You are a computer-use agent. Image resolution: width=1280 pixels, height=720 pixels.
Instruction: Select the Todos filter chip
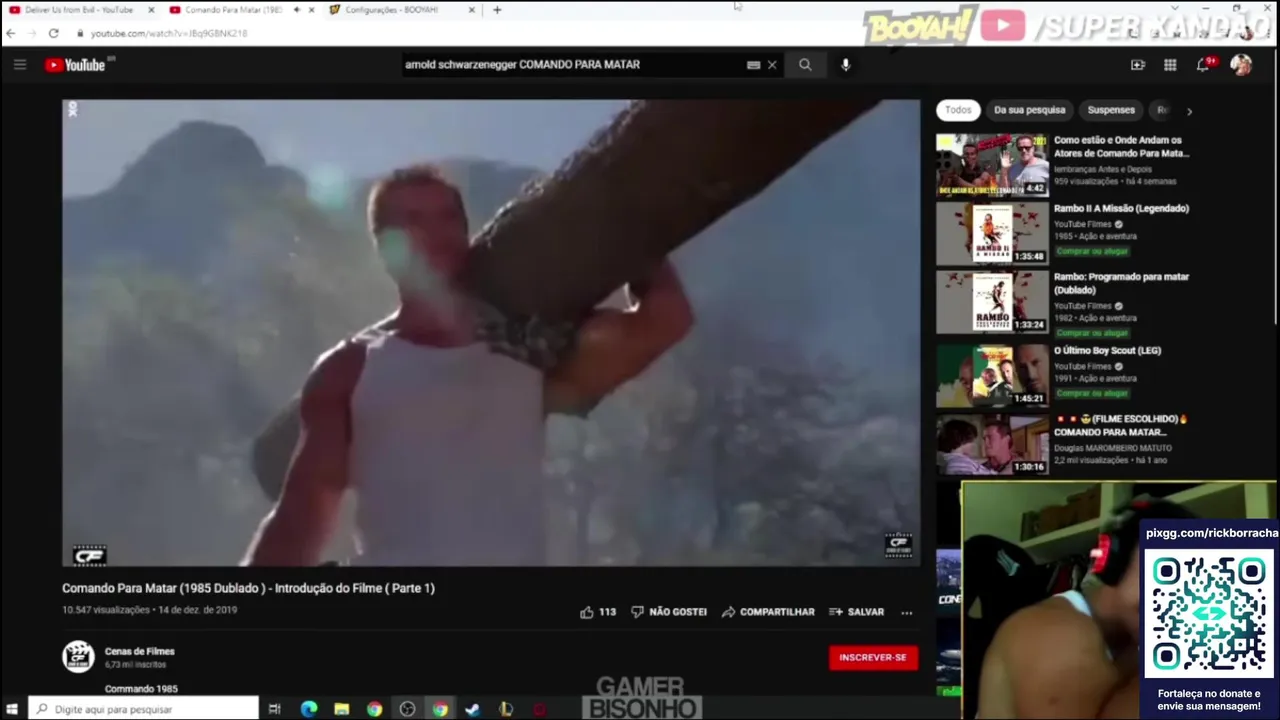tap(958, 110)
